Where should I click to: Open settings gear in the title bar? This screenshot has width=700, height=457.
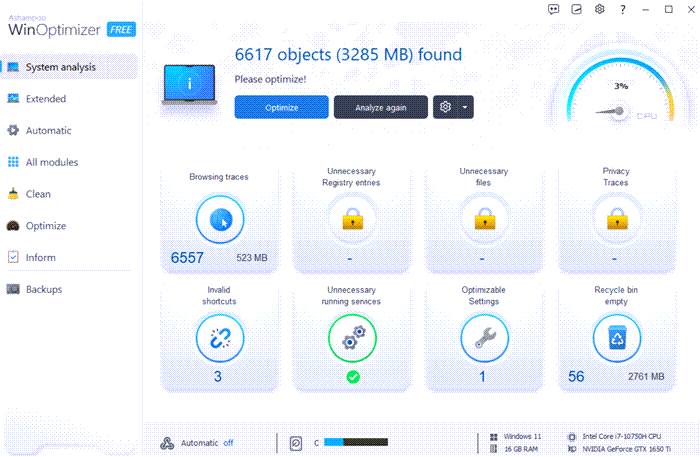600,9
